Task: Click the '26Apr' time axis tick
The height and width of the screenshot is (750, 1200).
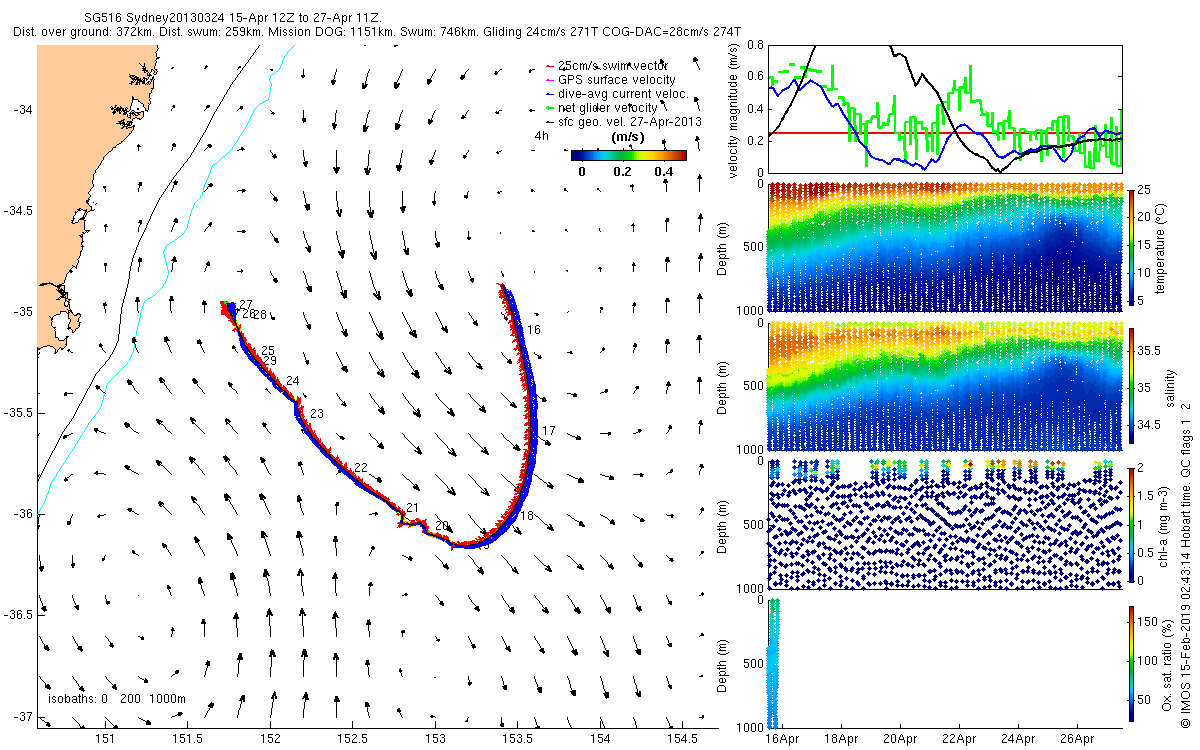Action: (1078, 739)
